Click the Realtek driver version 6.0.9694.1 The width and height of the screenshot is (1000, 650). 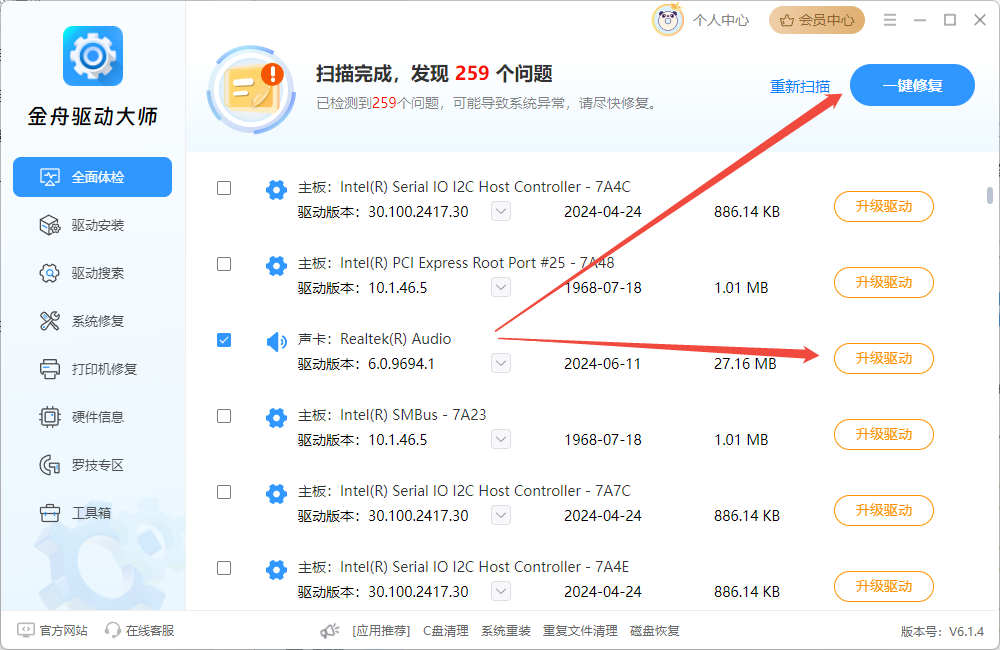coord(401,364)
